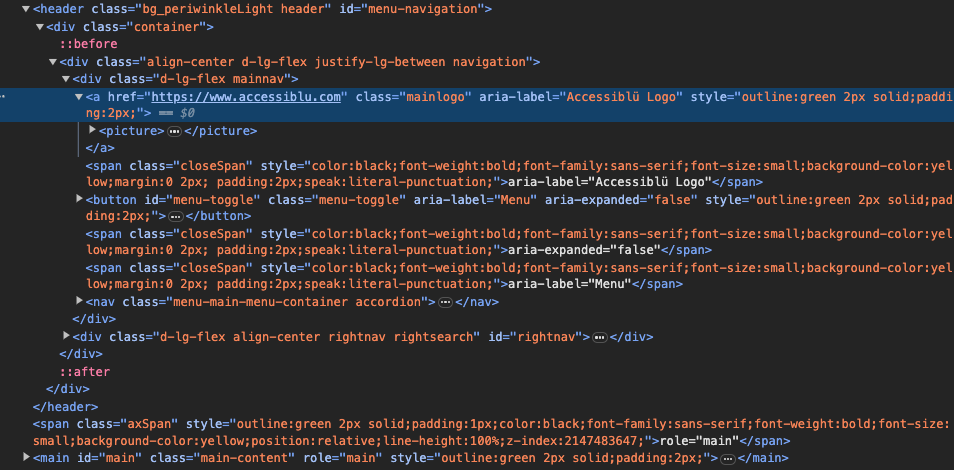954x470 pixels.
Task: Click the ellipsis in the menu-toggle button node
Action: click(x=175, y=216)
